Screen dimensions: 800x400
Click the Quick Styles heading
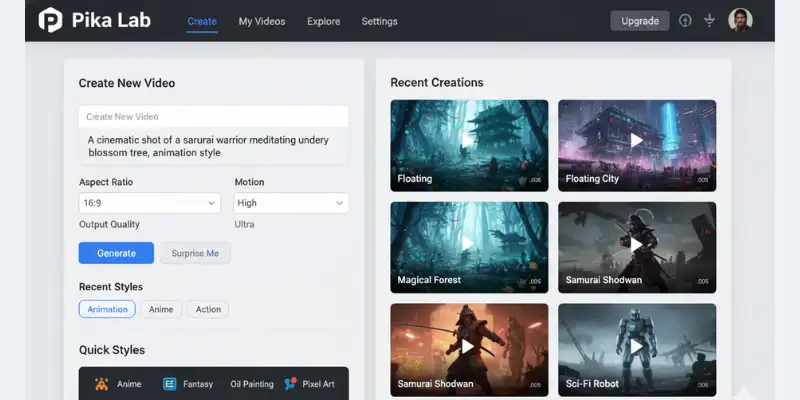[x=112, y=350]
